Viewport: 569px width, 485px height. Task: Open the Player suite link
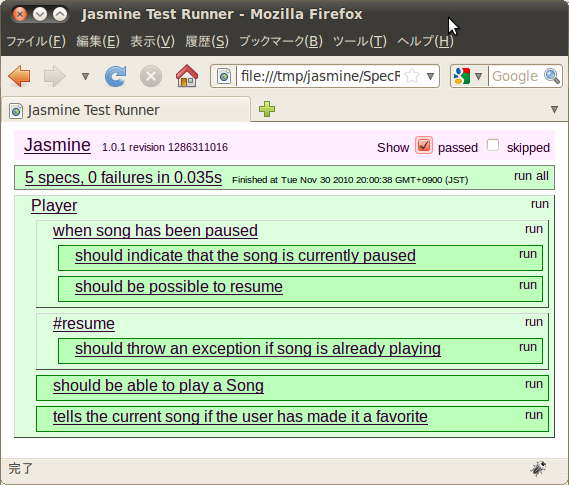tap(54, 206)
